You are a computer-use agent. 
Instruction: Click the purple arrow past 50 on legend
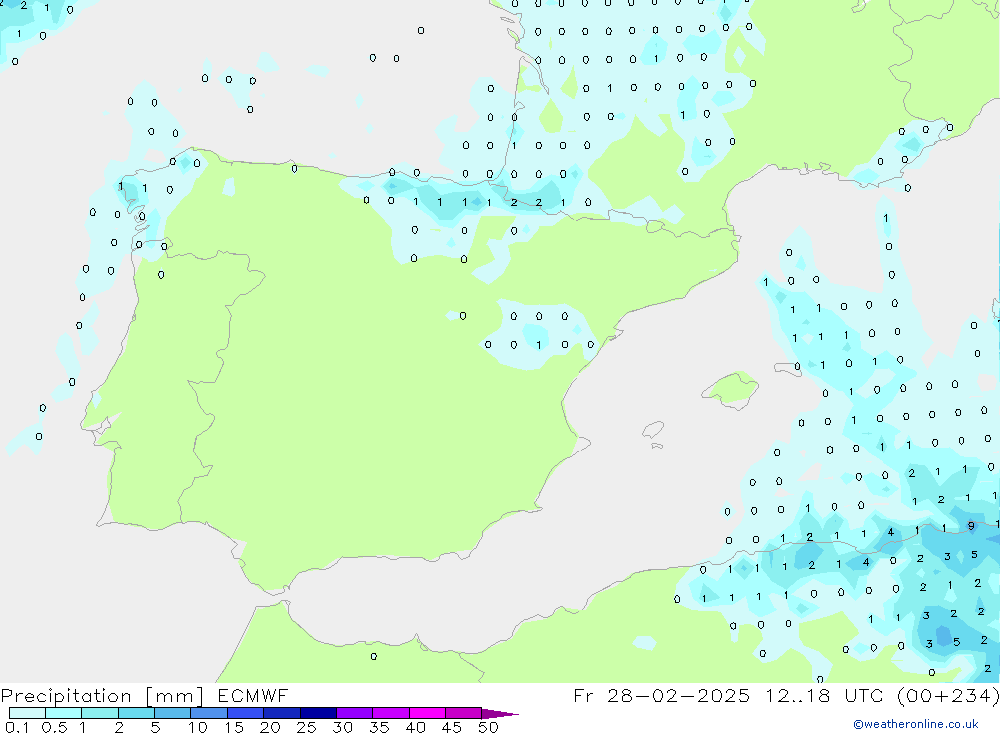(500, 714)
